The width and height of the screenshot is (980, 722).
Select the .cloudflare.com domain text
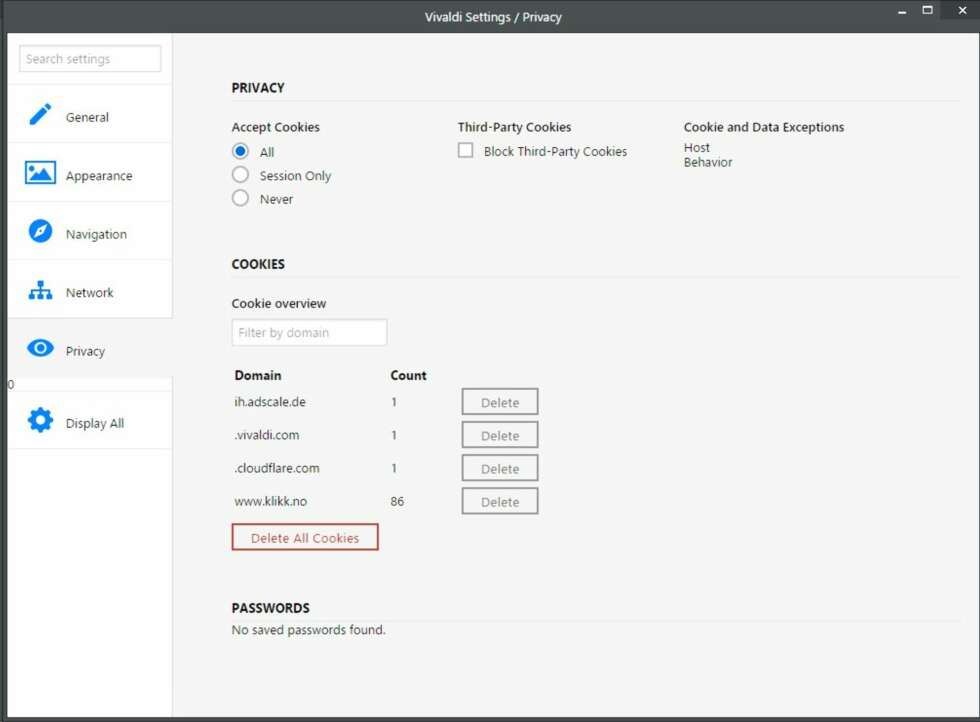click(x=277, y=468)
